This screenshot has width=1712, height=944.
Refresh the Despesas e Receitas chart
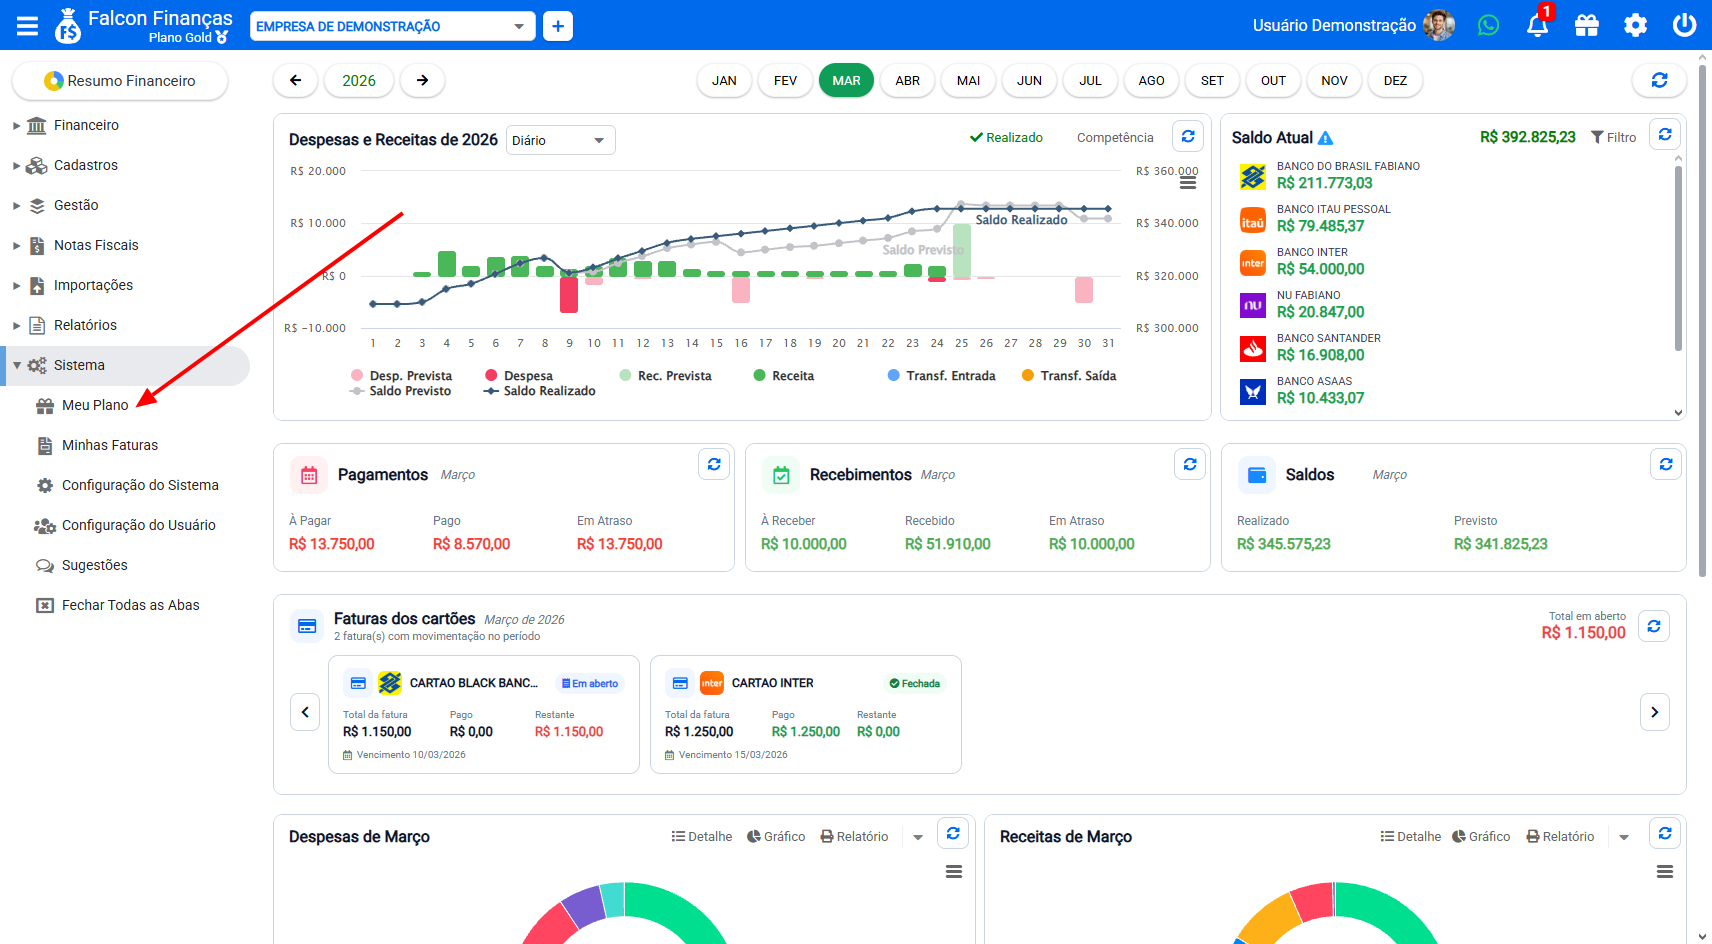coord(1188,137)
